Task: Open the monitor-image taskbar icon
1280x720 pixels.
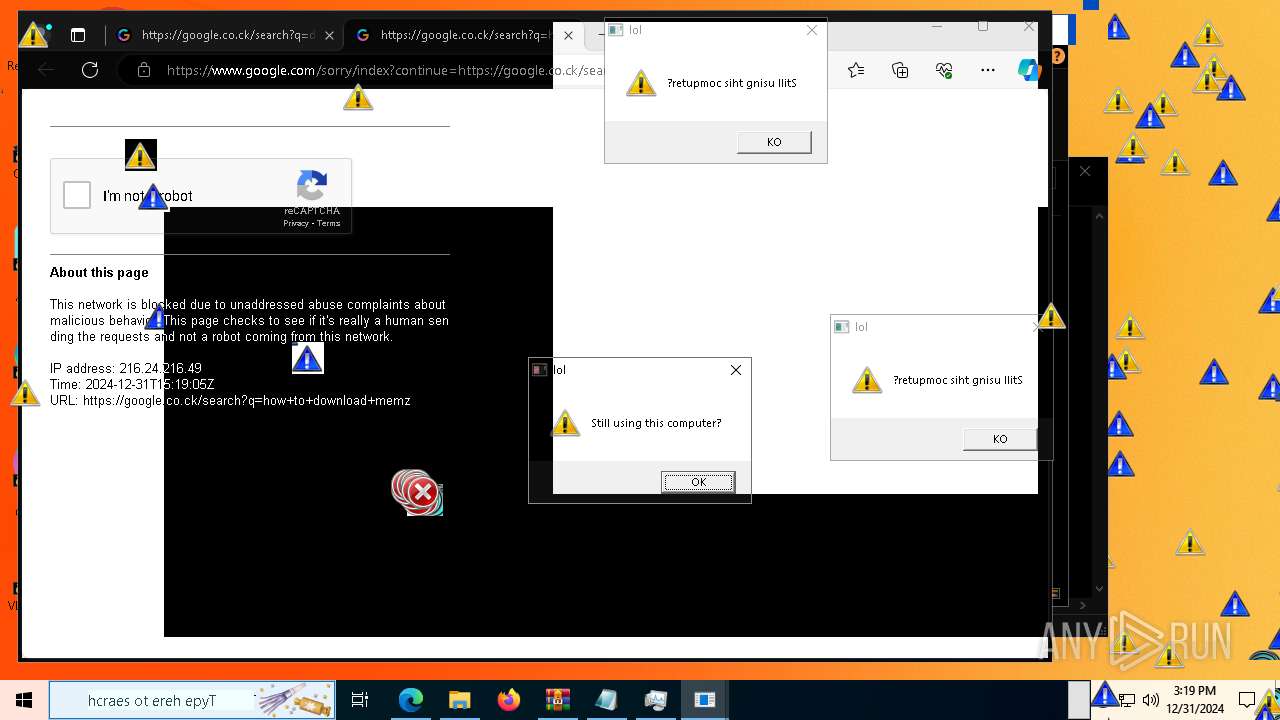Action: [656, 700]
